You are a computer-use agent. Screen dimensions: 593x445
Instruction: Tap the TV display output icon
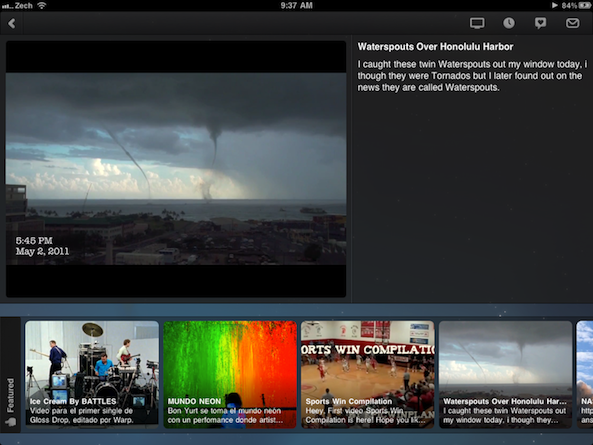pos(477,23)
